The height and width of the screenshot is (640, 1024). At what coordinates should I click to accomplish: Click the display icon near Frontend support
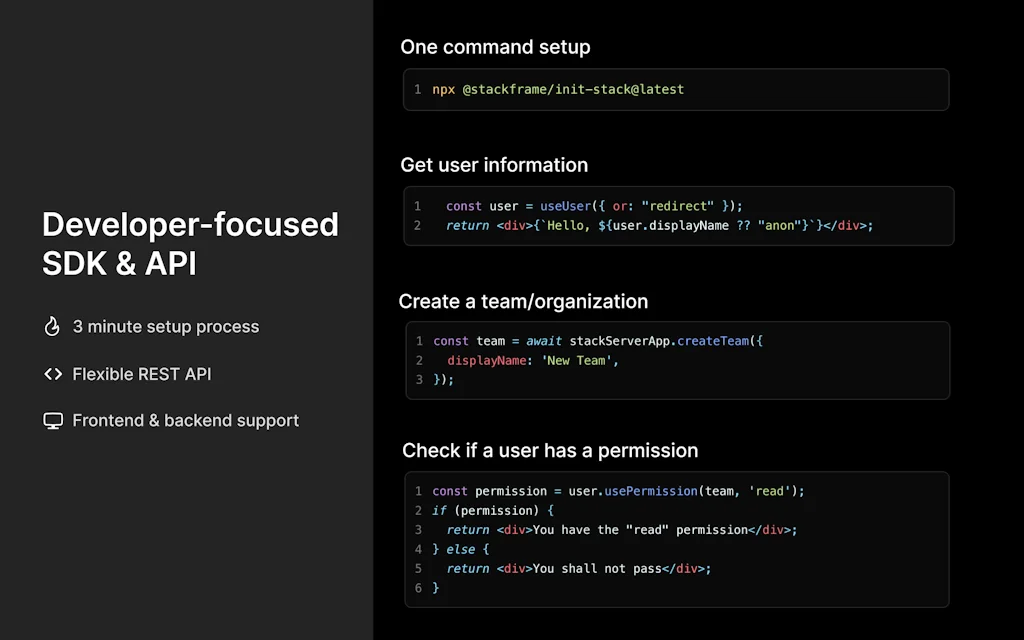(52, 420)
